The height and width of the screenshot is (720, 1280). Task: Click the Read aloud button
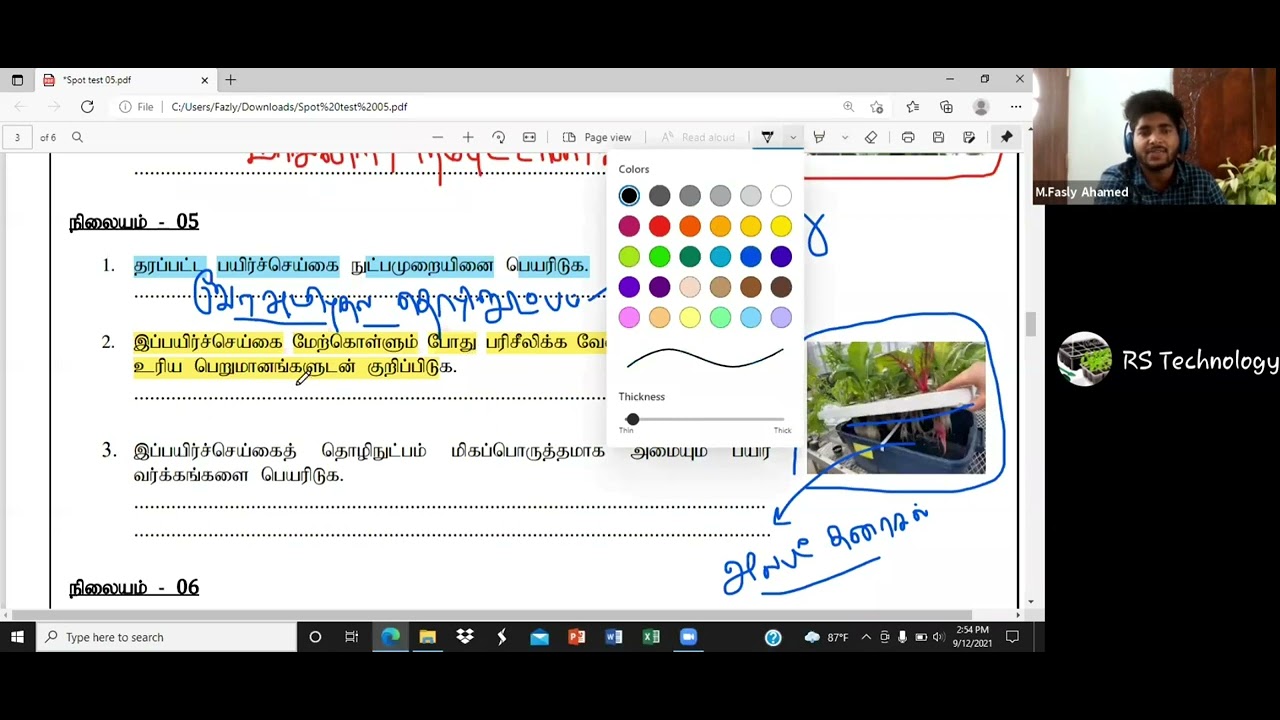tap(698, 137)
